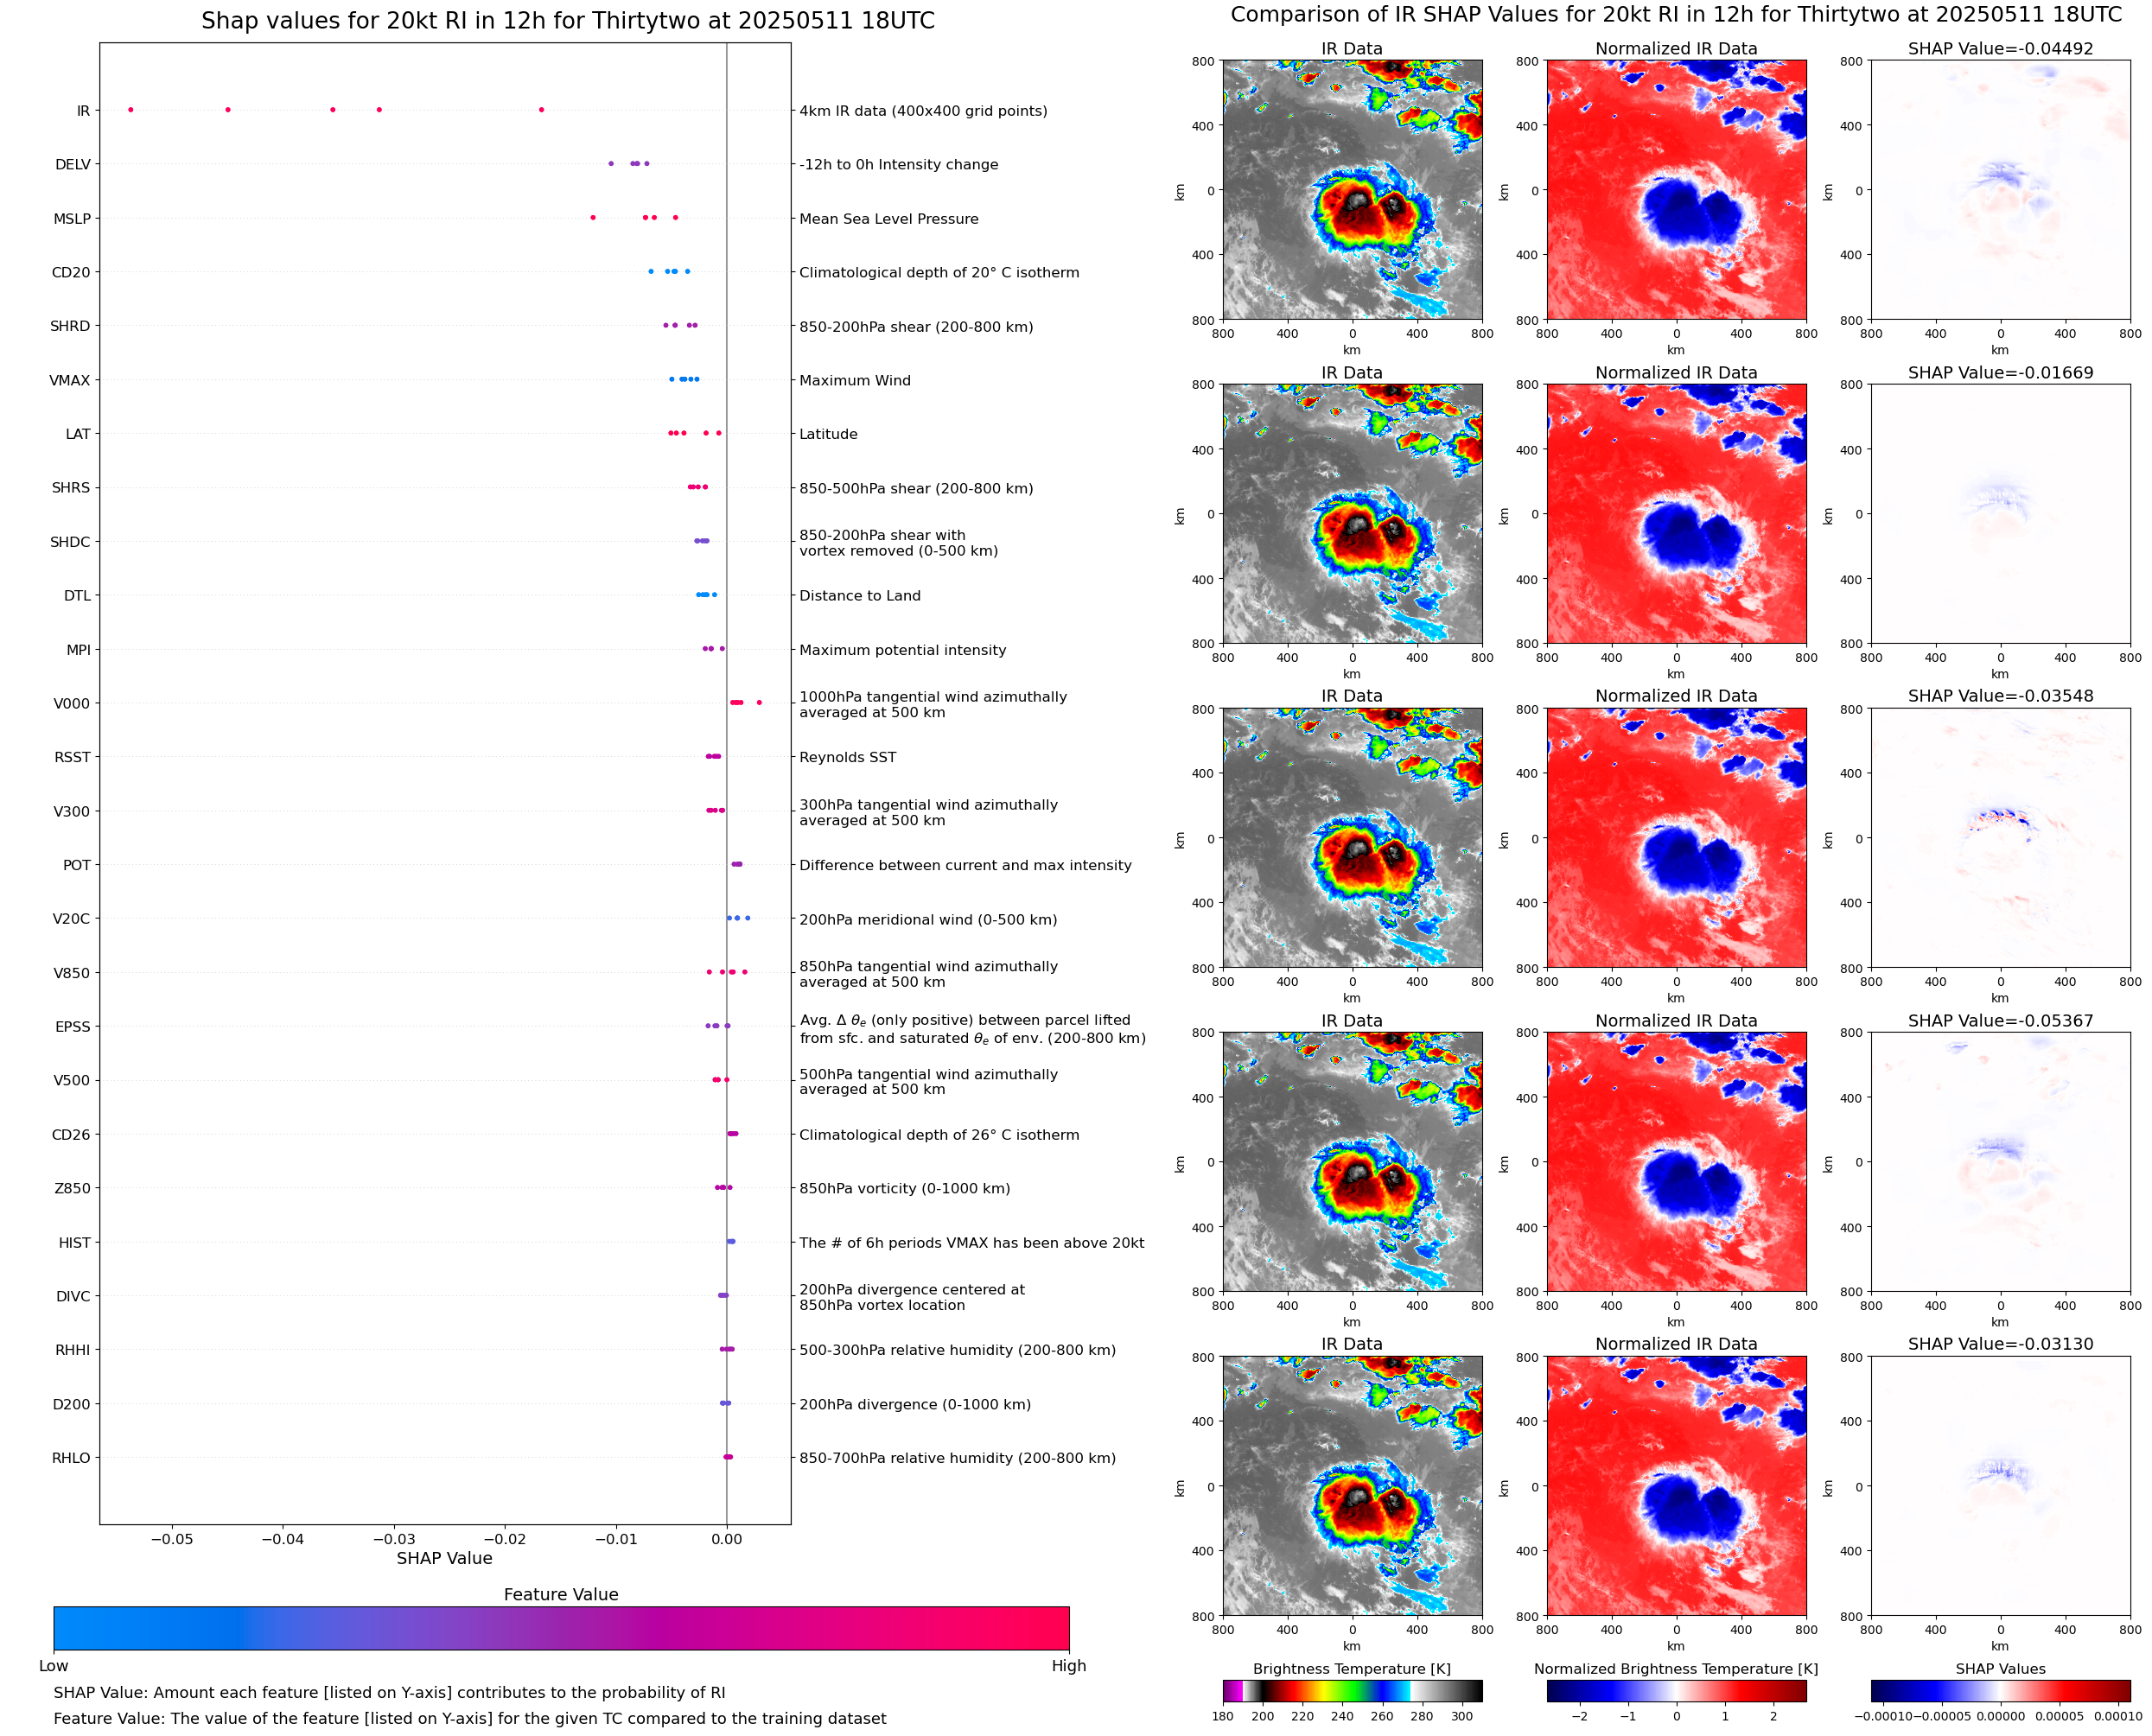This screenshot has height=1736, width=2152.
Task: Click the SHAP Value x-axis label
Action: pos(444,1558)
